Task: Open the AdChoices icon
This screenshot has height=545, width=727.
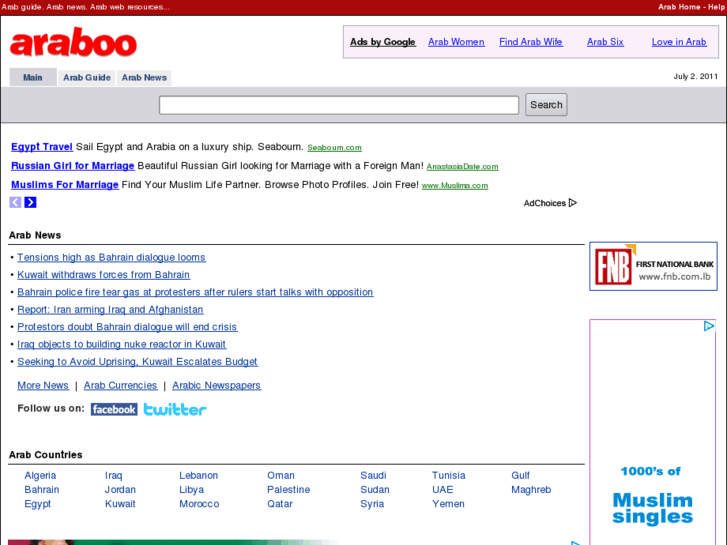Action: [x=573, y=203]
